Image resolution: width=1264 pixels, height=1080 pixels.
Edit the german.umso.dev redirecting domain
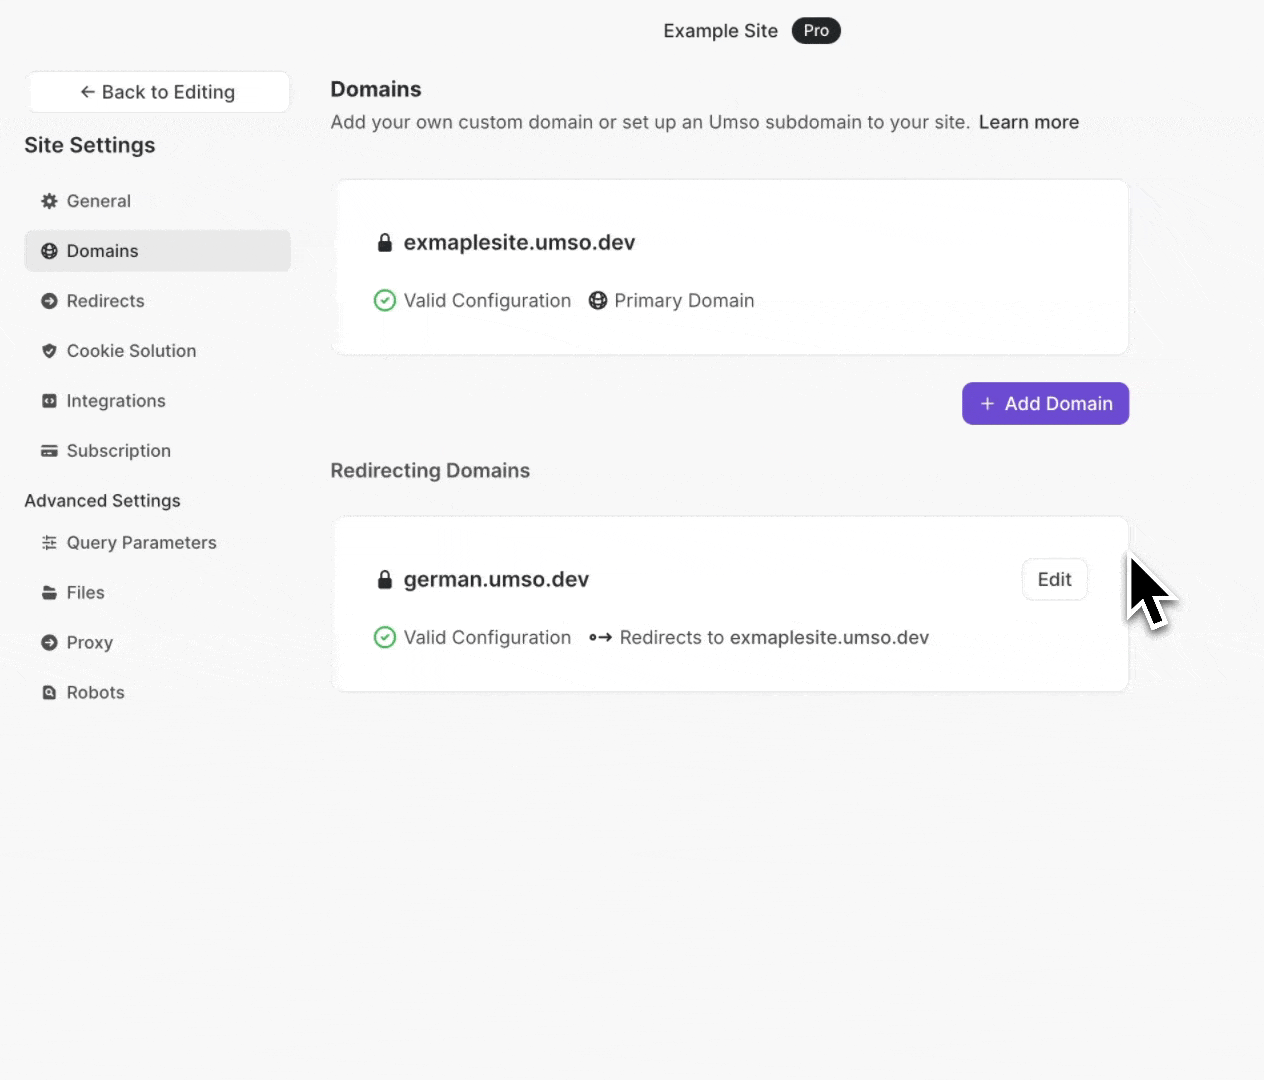(x=1054, y=580)
